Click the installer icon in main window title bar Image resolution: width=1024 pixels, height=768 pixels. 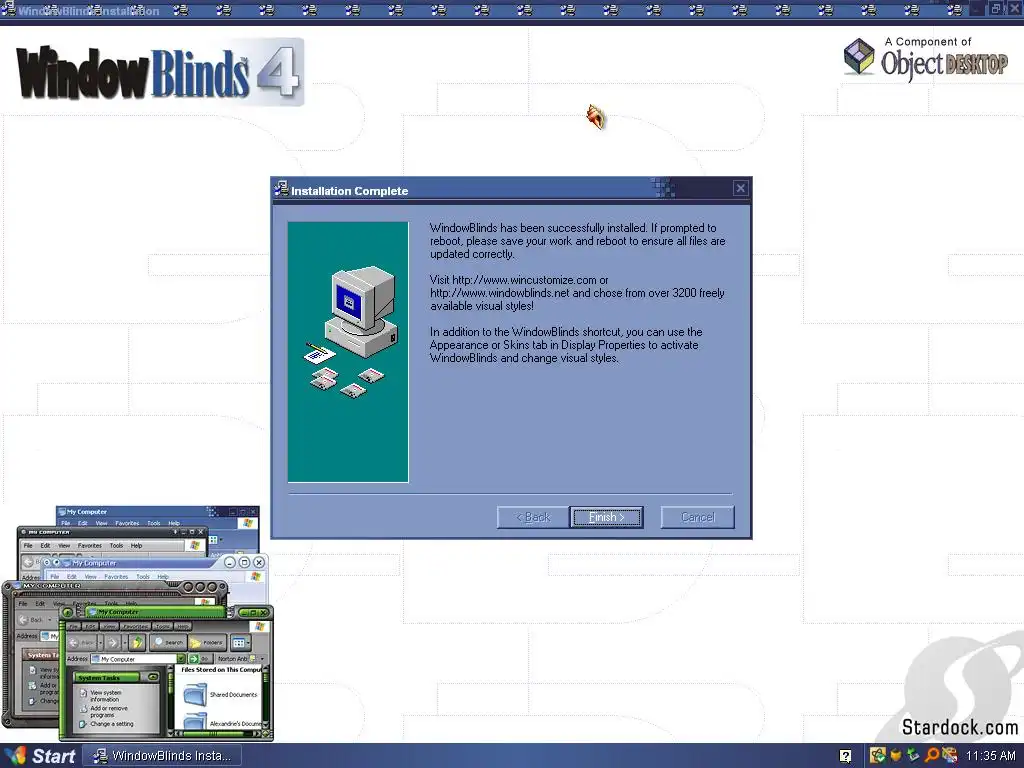(8, 9)
